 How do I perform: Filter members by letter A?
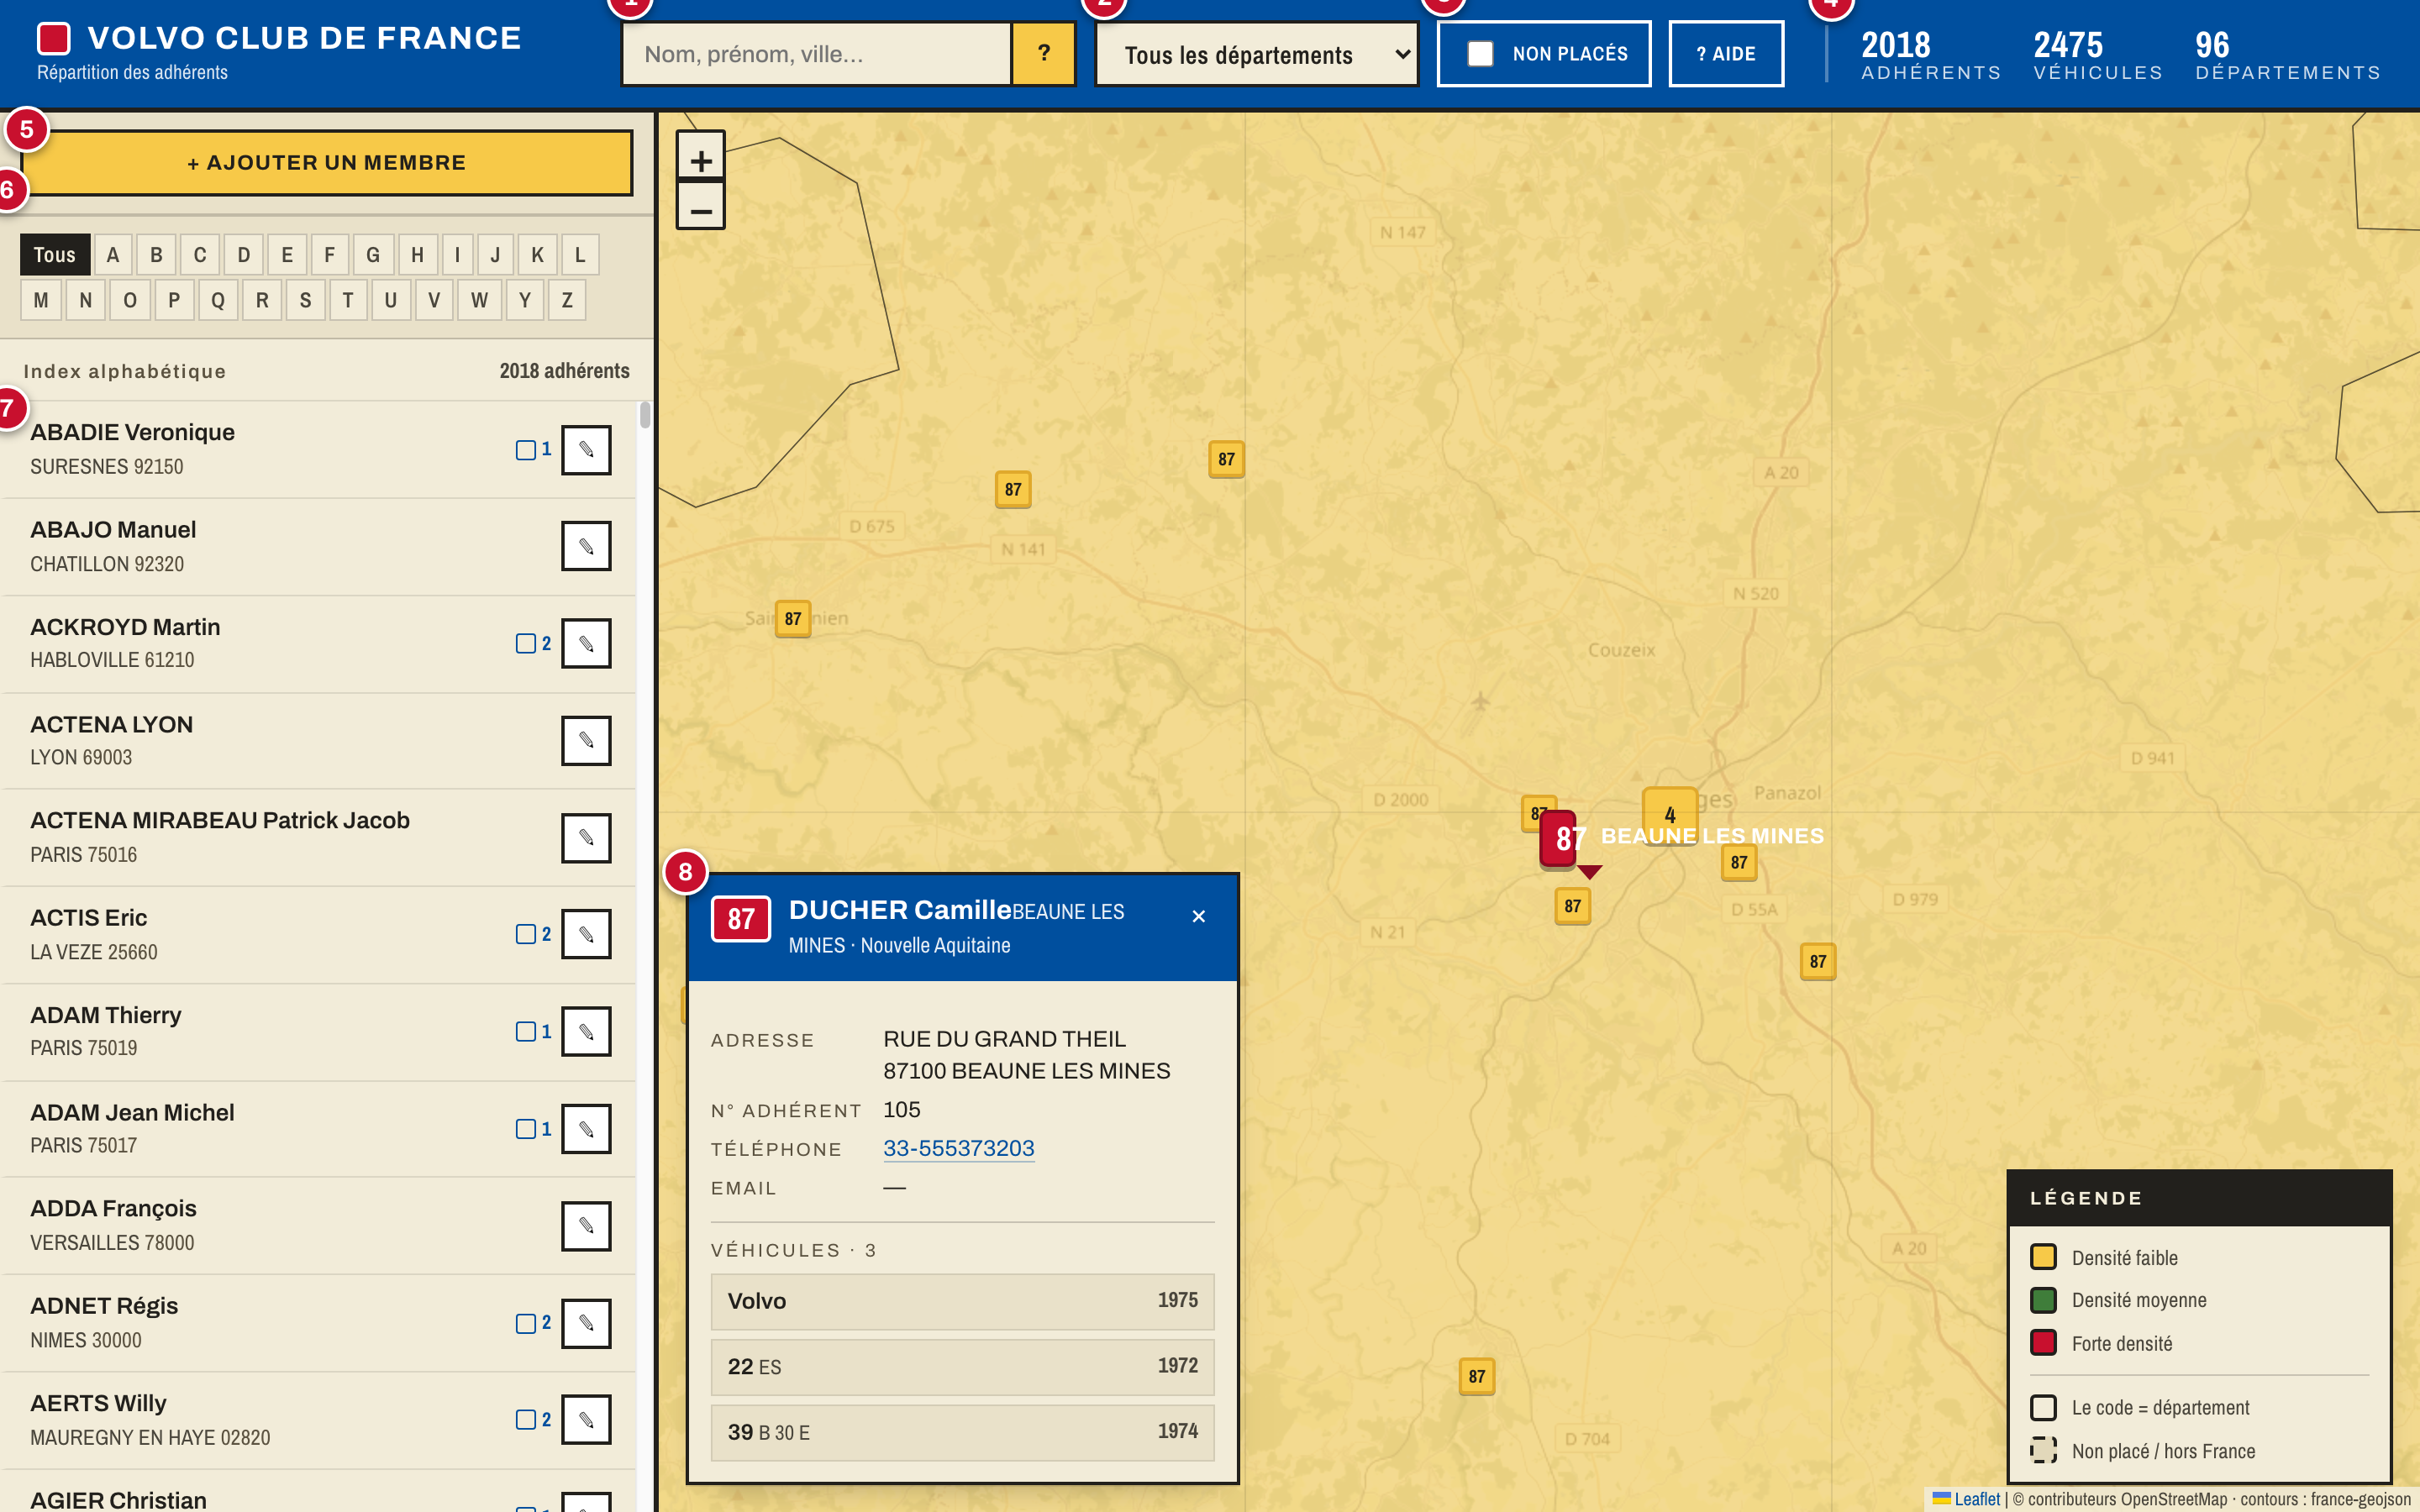[x=113, y=255]
